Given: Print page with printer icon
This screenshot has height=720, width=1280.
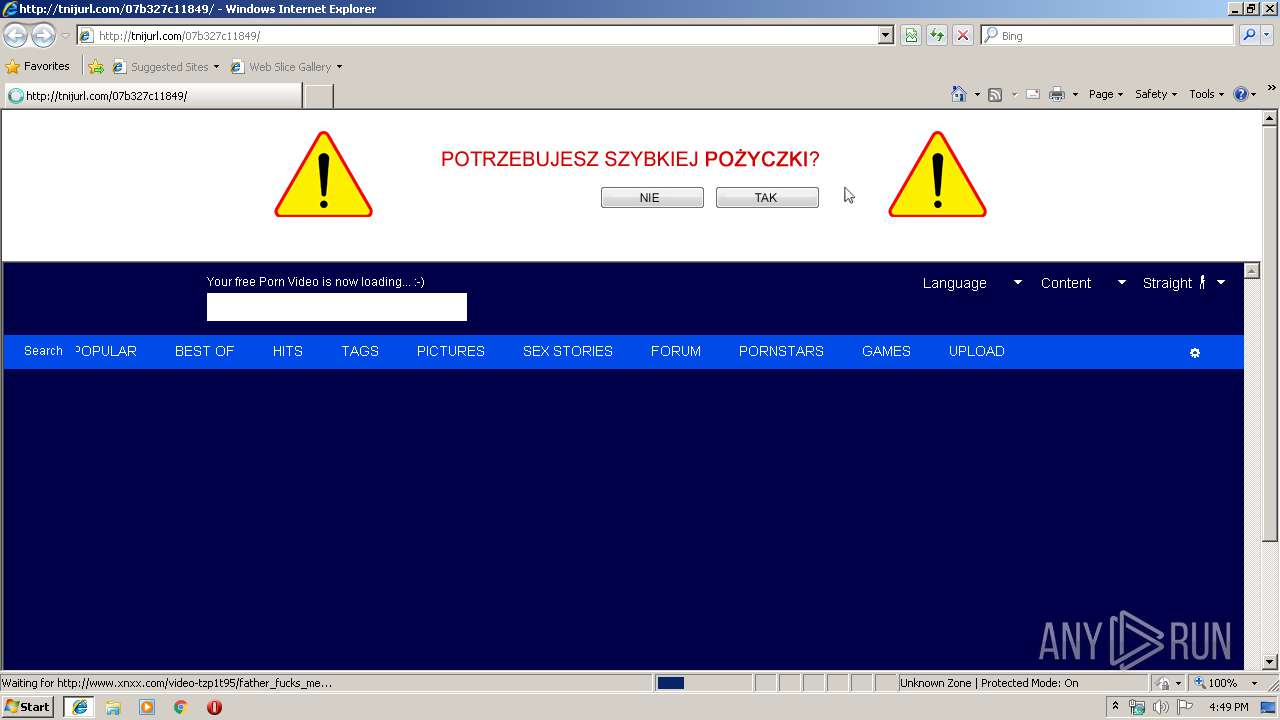Looking at the screenshot, I should pos(1057,94).
